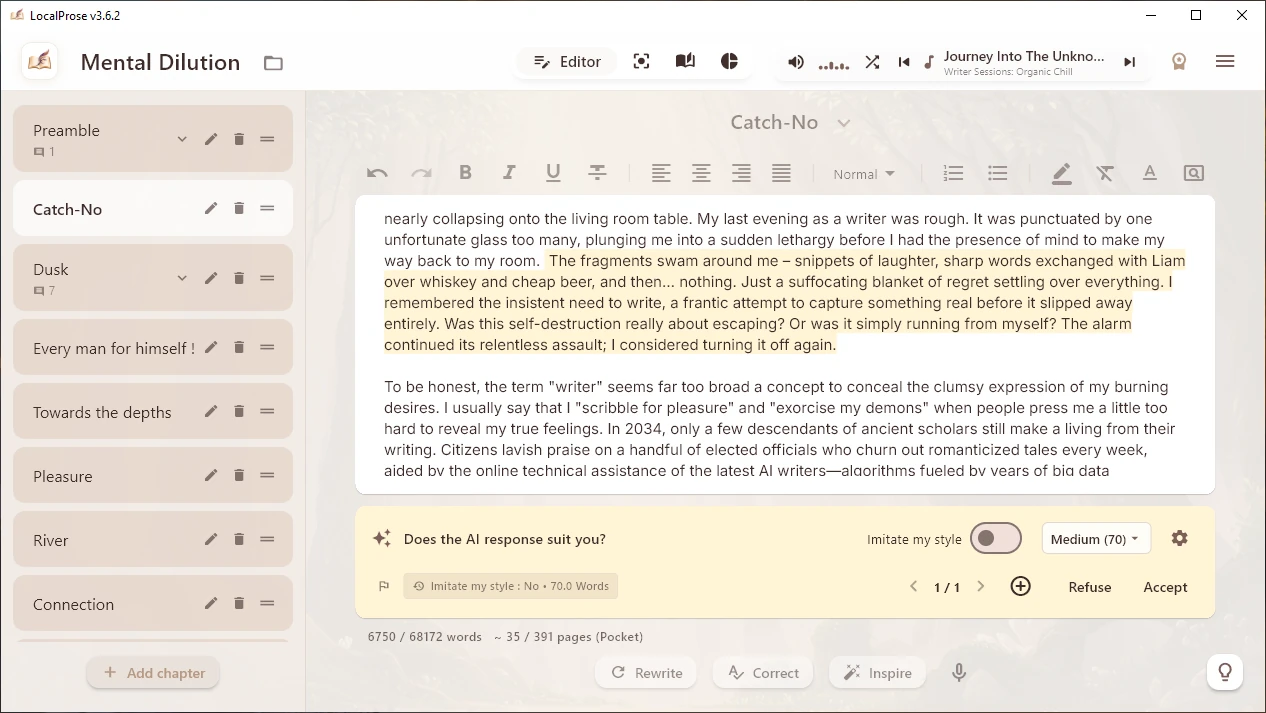Insert a bulleted list

997,173
